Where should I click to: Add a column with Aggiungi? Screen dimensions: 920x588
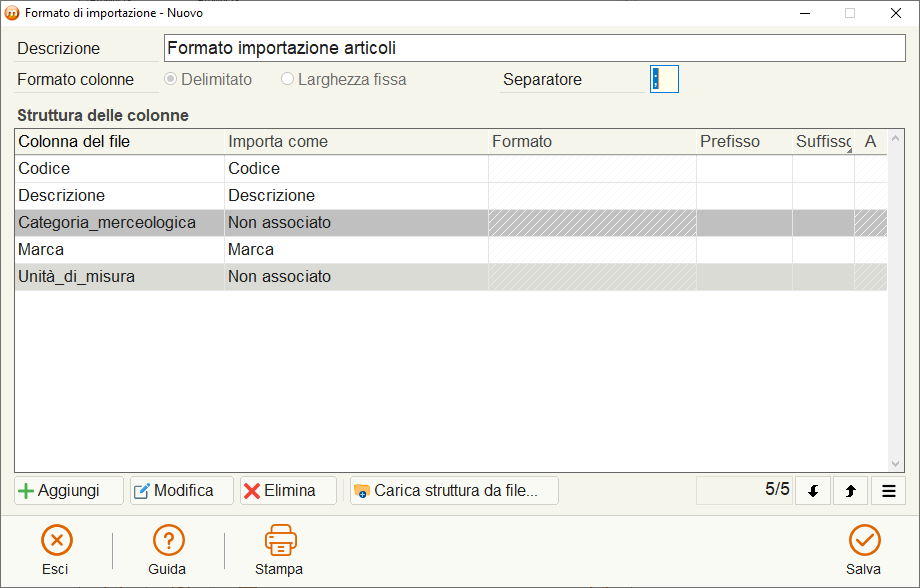coord(69,491)
